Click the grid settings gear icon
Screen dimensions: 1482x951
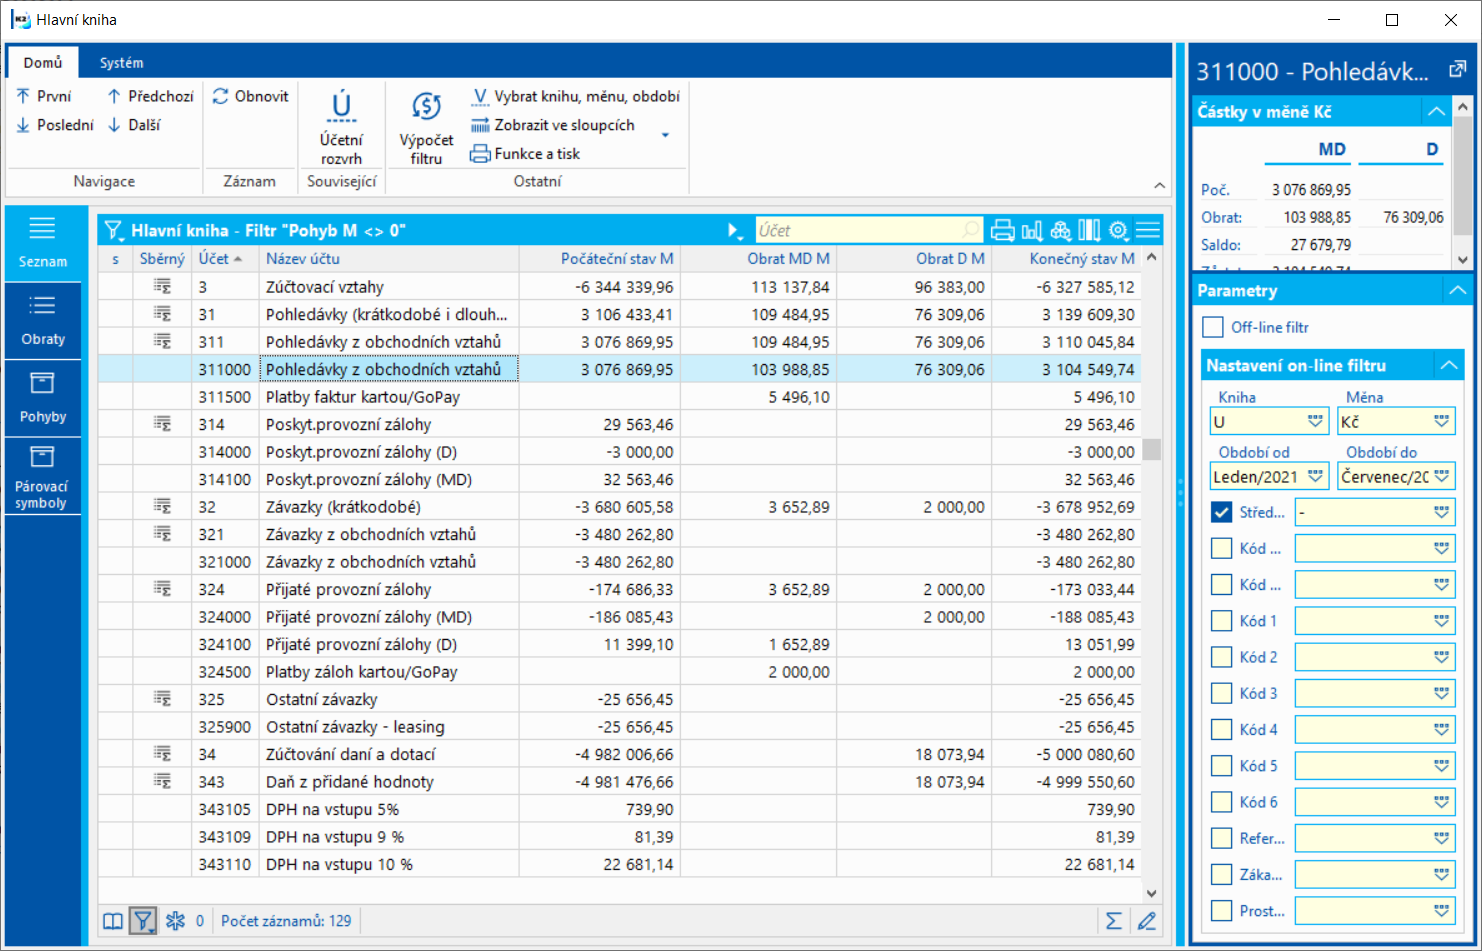(x=1118, y=231)
